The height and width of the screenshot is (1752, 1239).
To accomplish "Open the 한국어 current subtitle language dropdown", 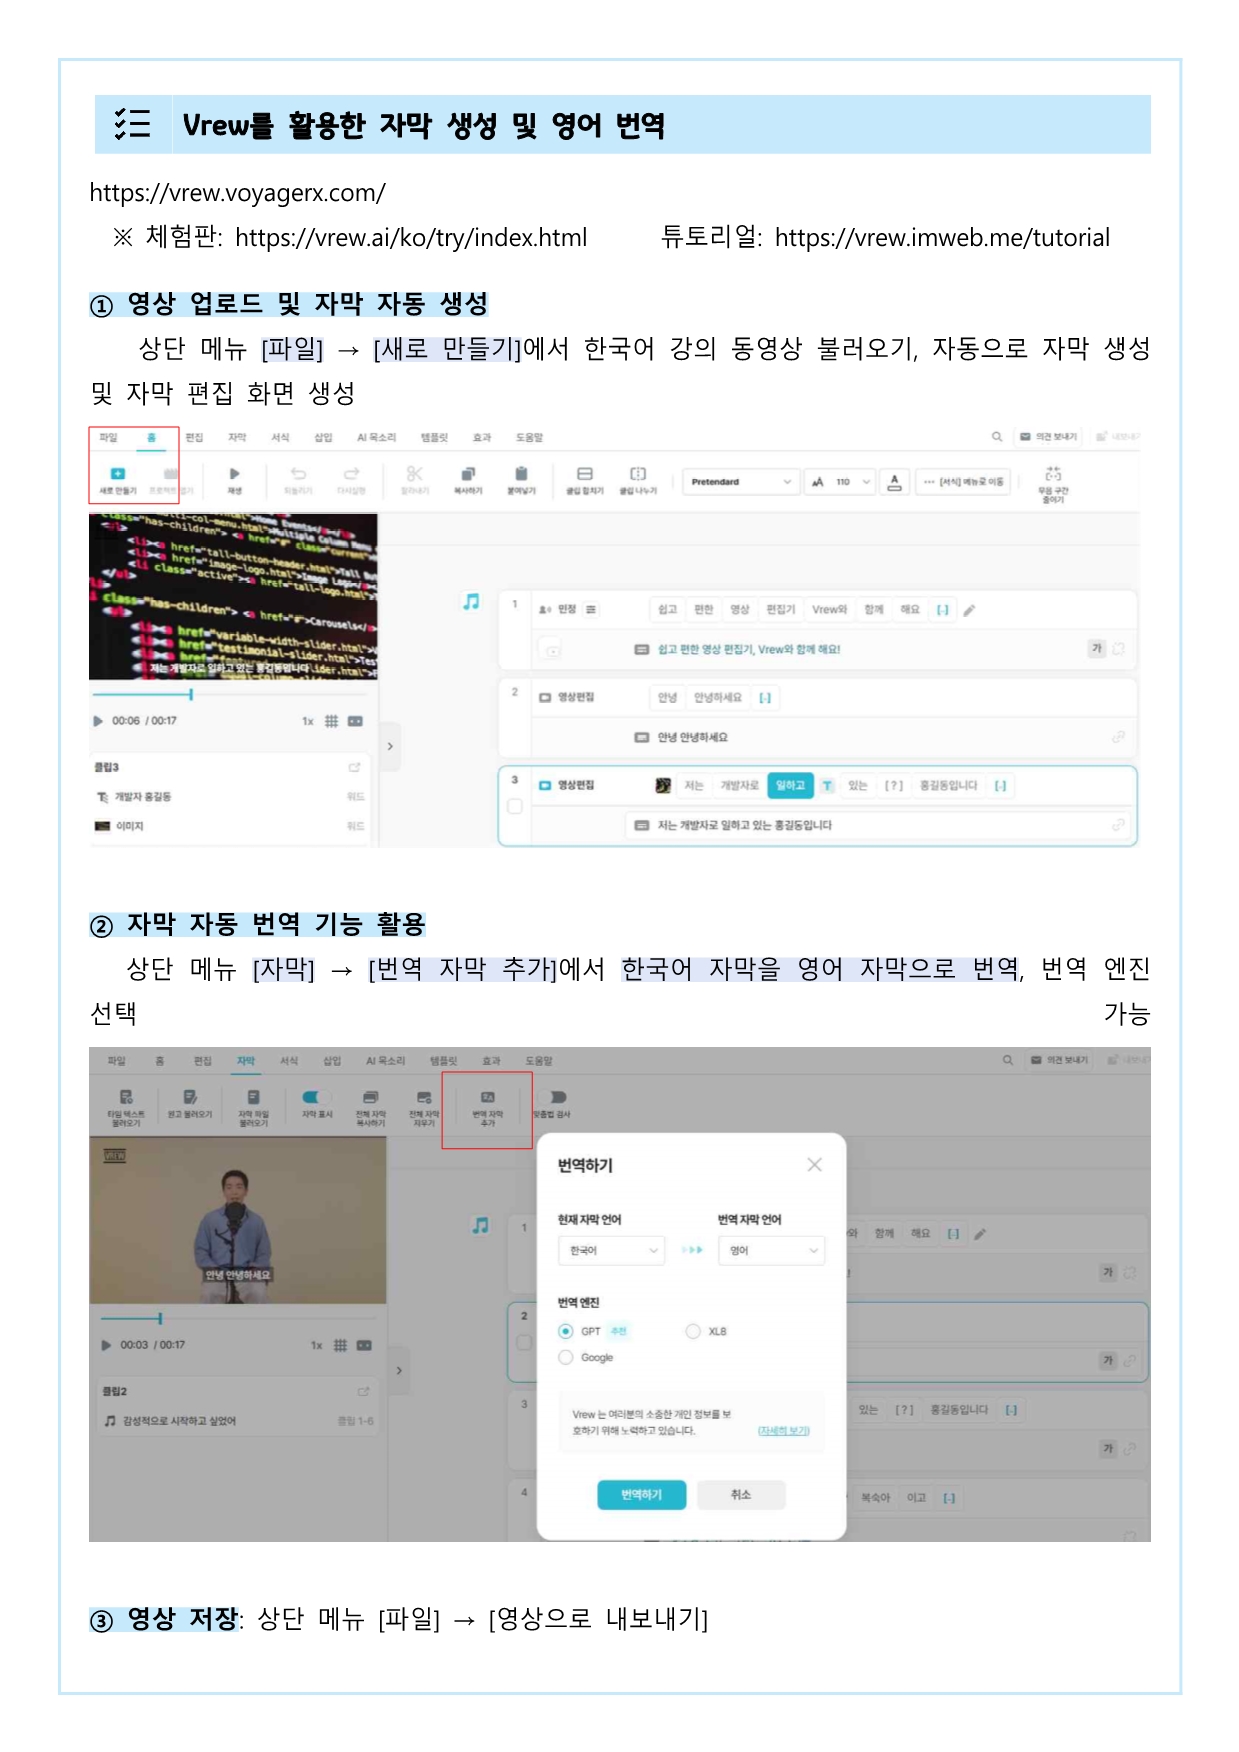I will 610,1250.
